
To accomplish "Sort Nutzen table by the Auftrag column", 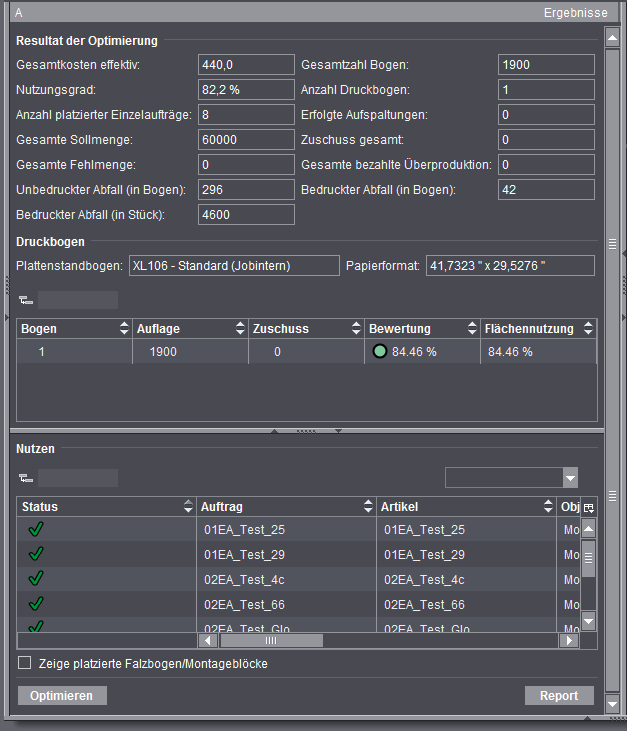I will click(368, 506).
